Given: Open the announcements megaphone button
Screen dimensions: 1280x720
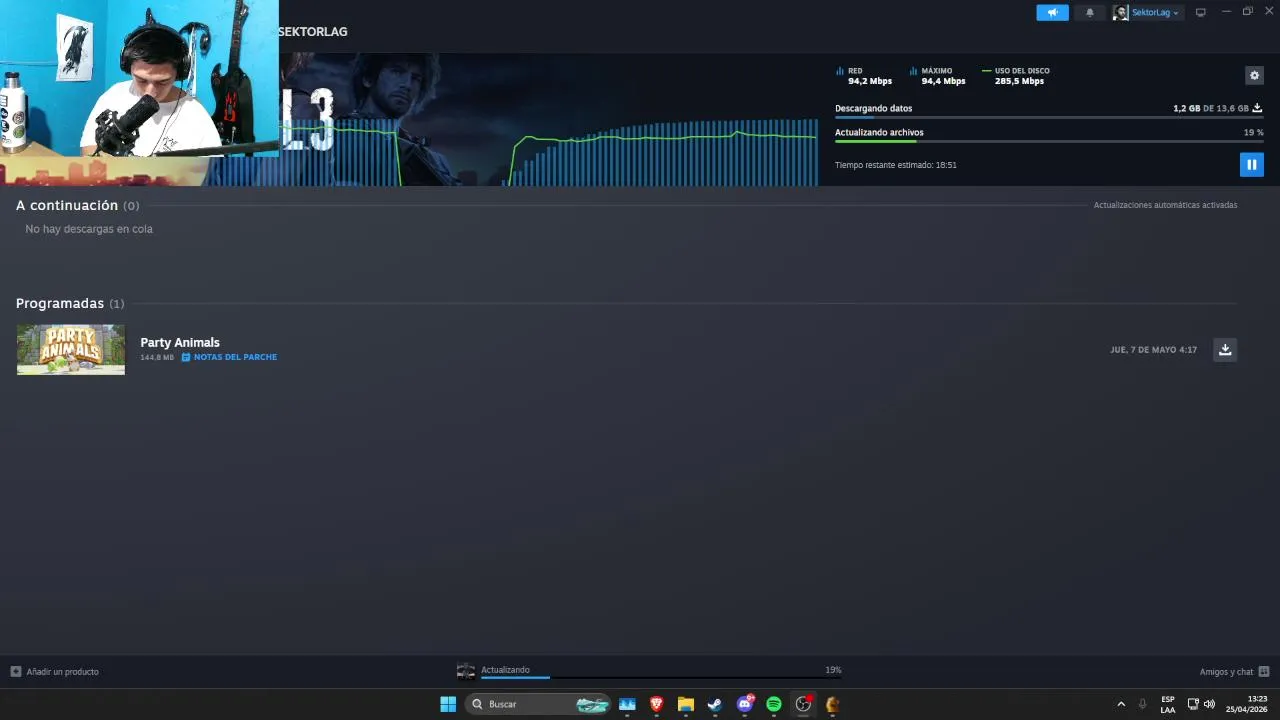Looking at the screenshot, I should pyautogui.click(x=1052, y=12).
